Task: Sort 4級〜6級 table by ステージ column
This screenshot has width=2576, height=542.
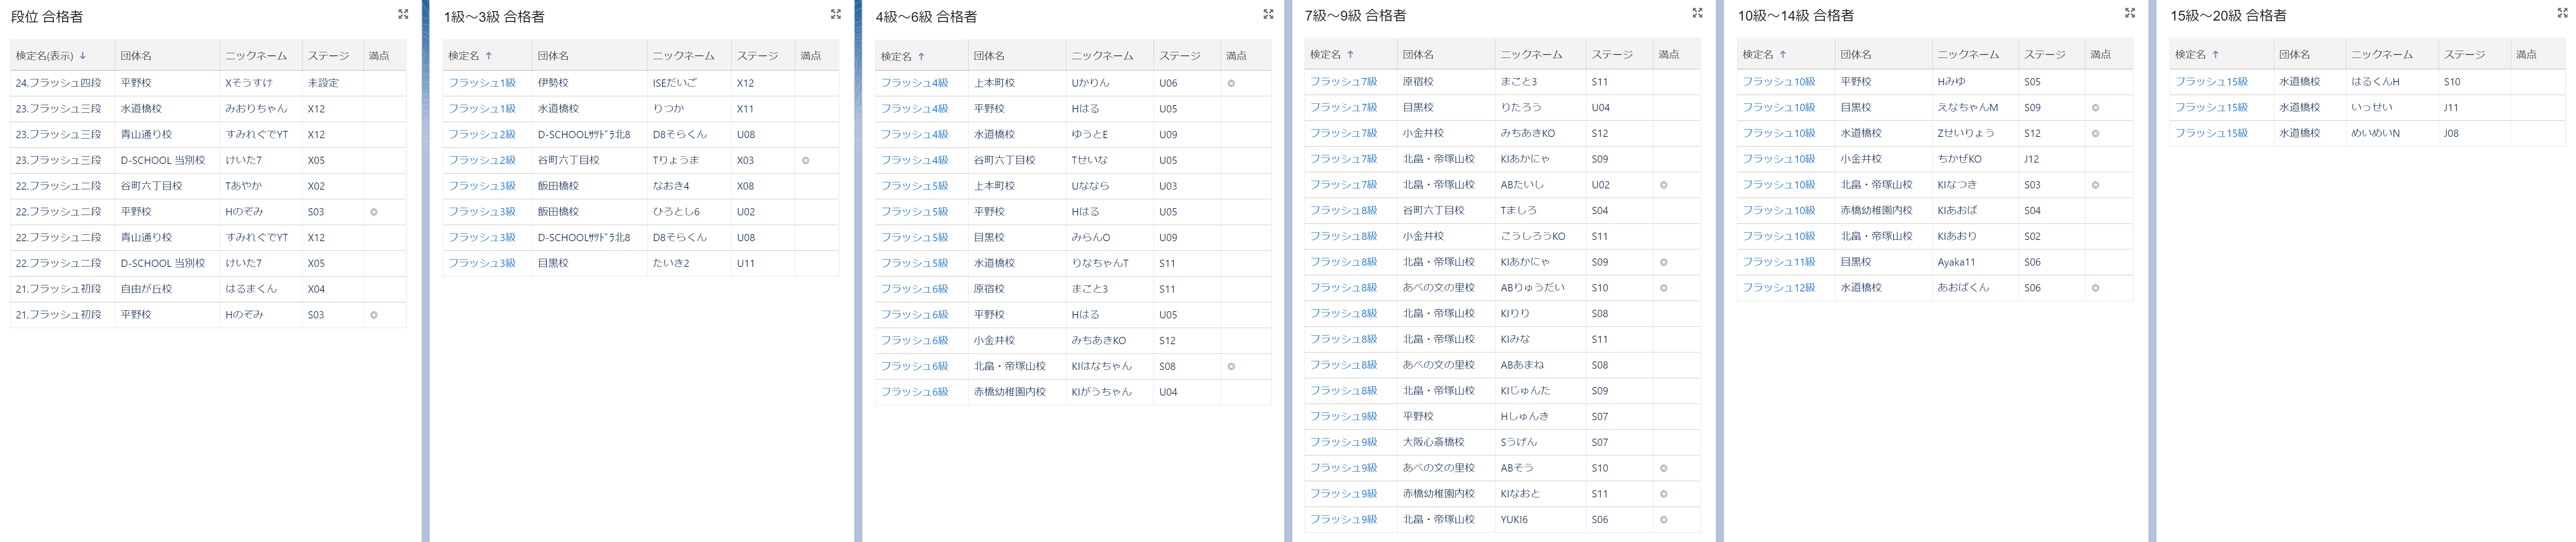Action: point(1180,56)
